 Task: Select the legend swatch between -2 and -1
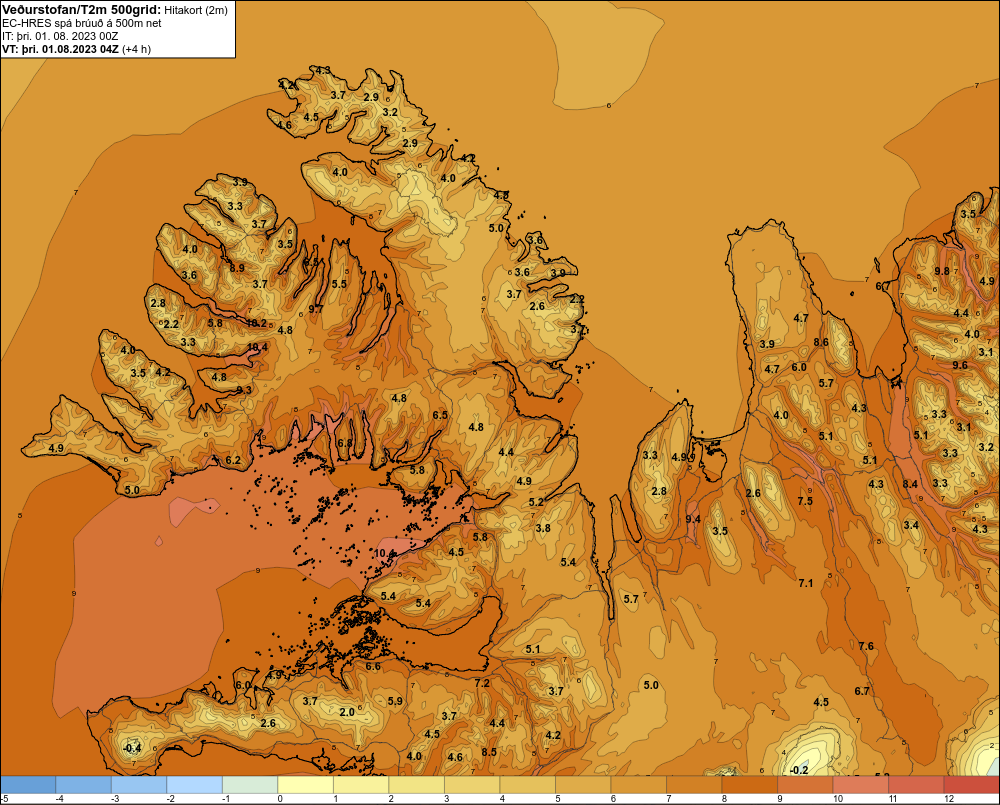coord(195,785)
